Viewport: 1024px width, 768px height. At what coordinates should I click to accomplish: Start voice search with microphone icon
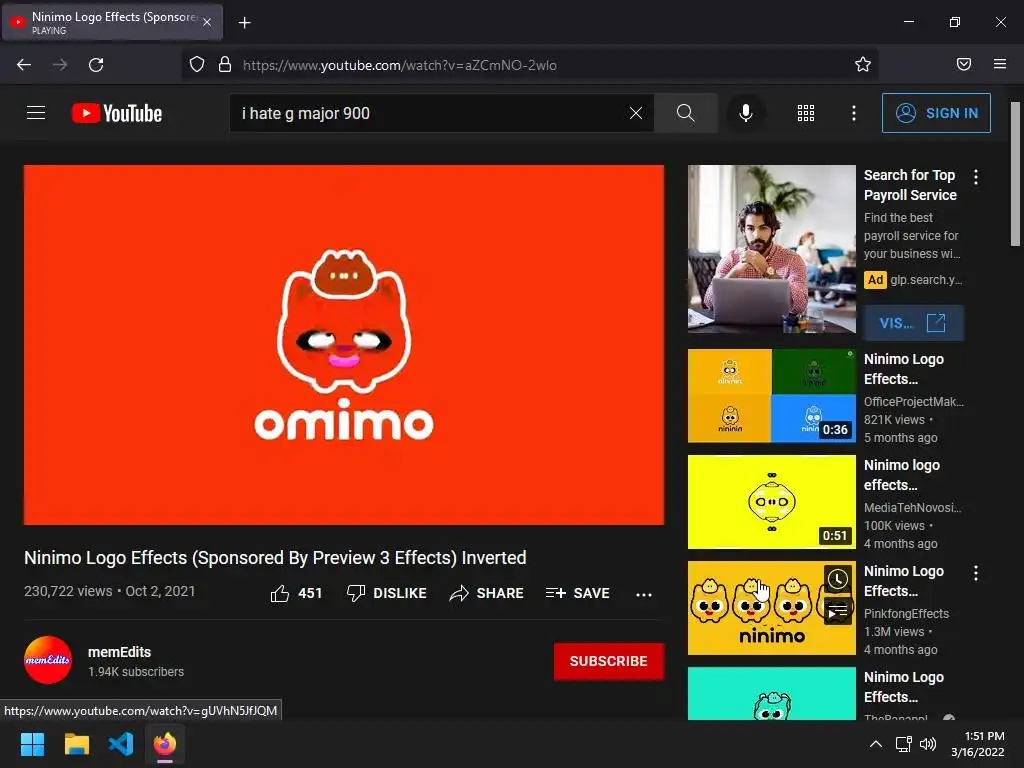click(x=745, y=113)
